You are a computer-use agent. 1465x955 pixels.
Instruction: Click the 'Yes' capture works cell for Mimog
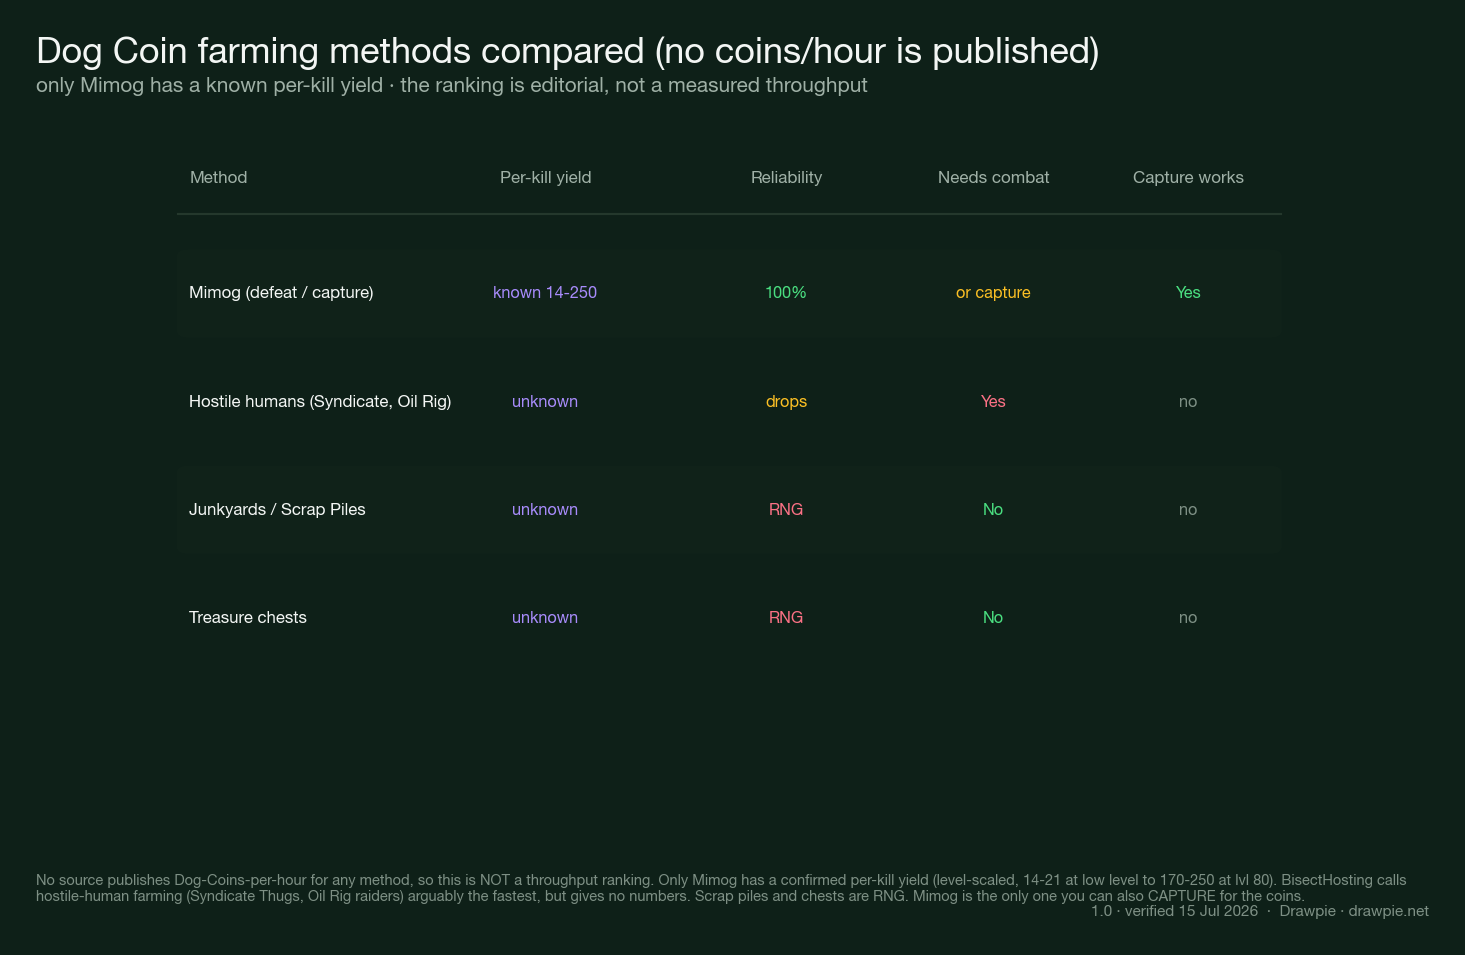point(1188,292)
